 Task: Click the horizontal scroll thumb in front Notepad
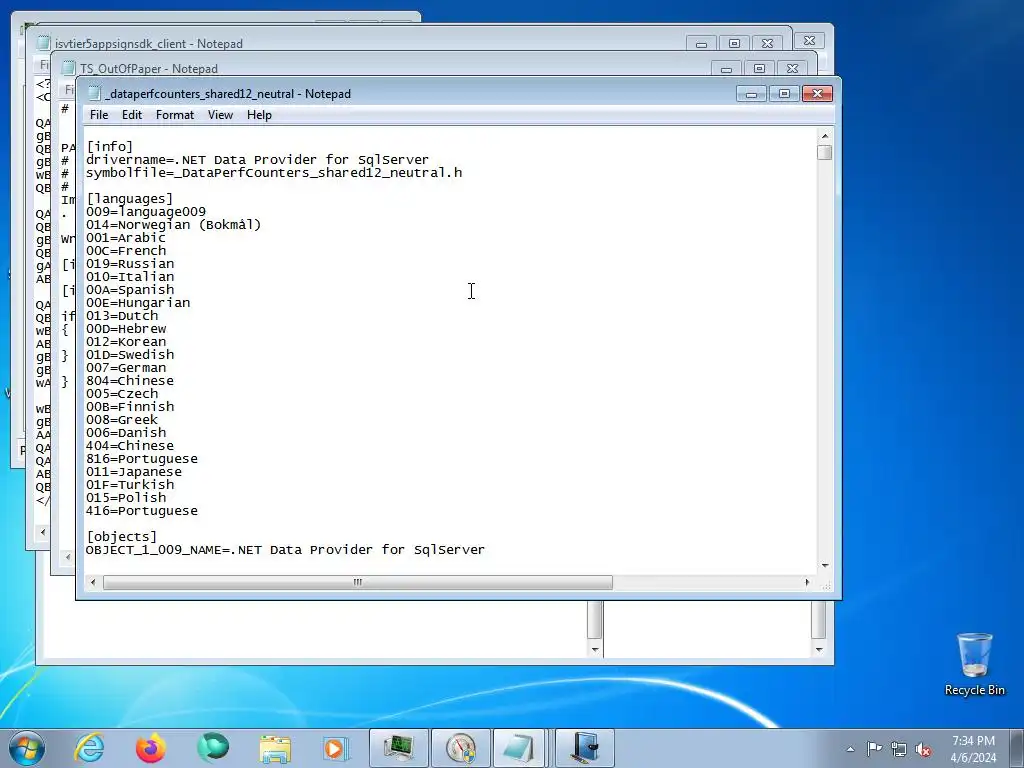[358, 582]
